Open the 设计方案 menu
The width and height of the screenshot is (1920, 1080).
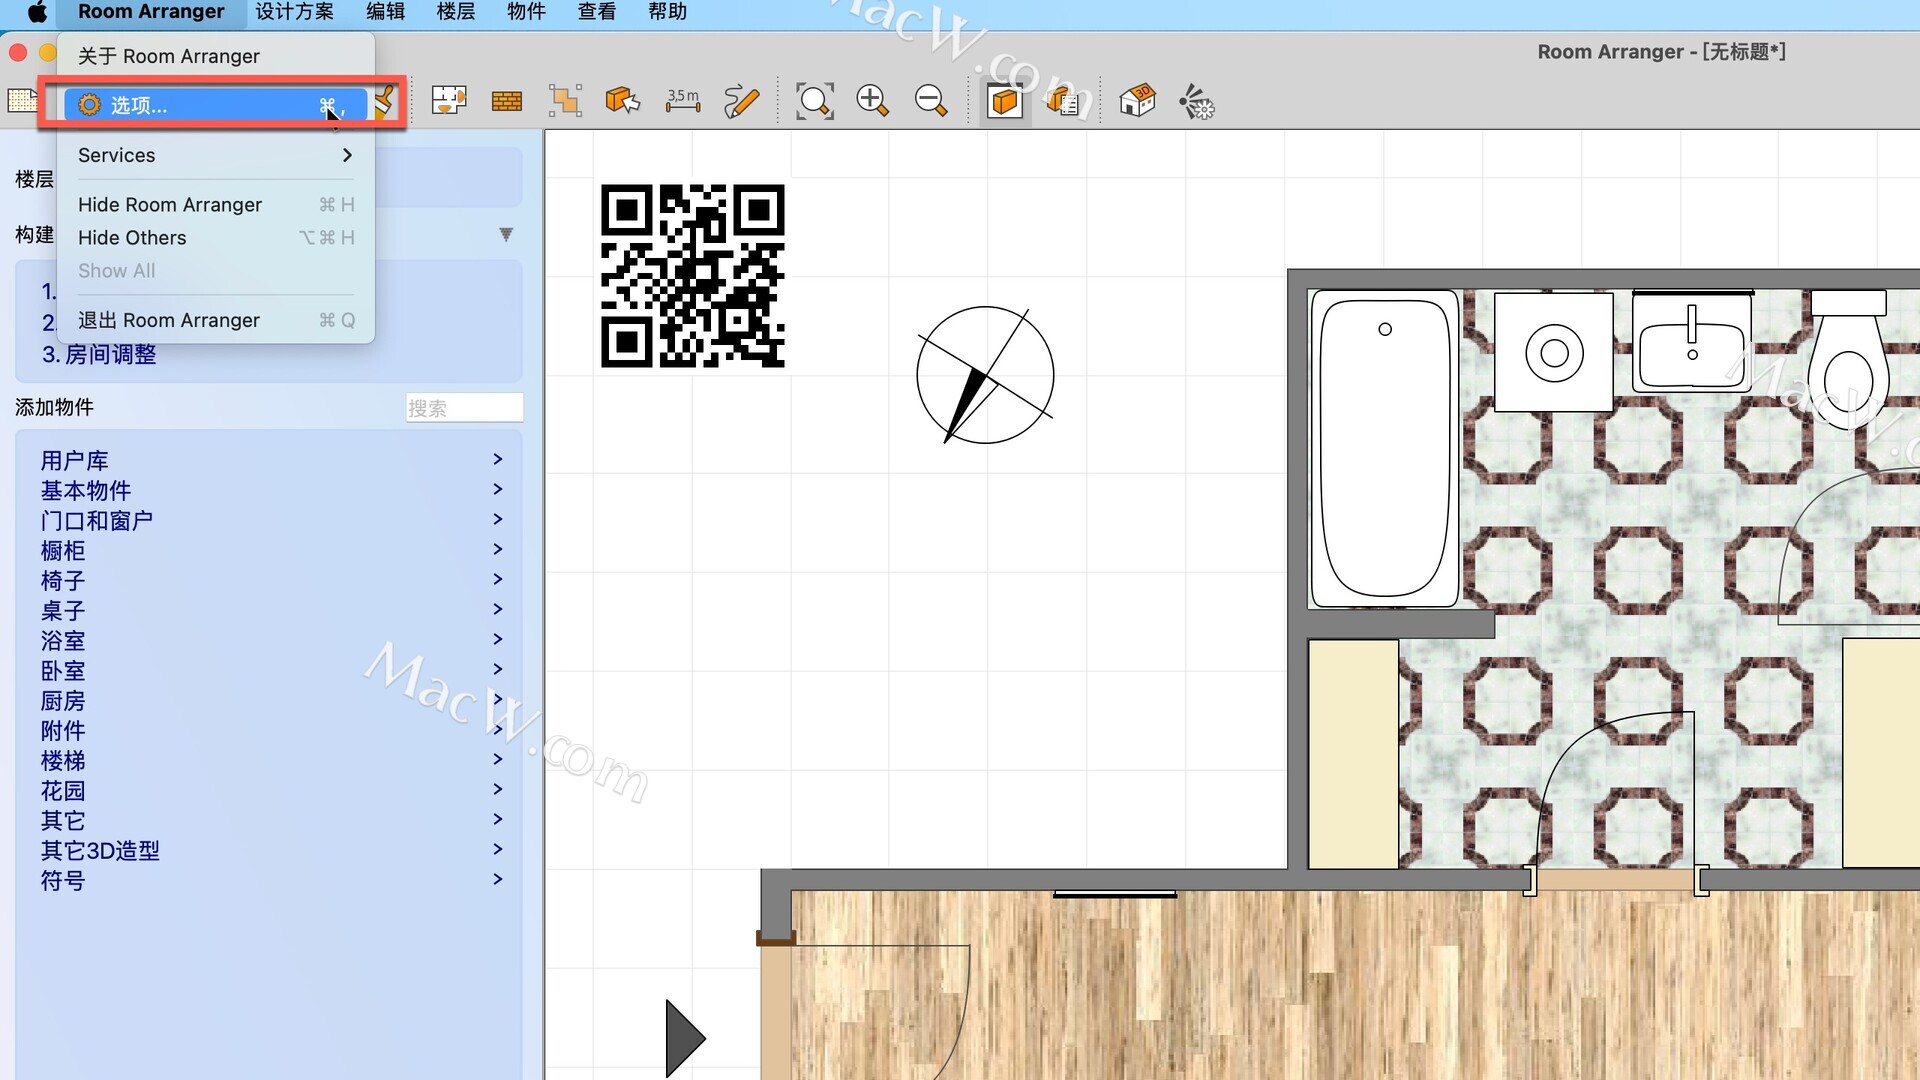point(294,12)
